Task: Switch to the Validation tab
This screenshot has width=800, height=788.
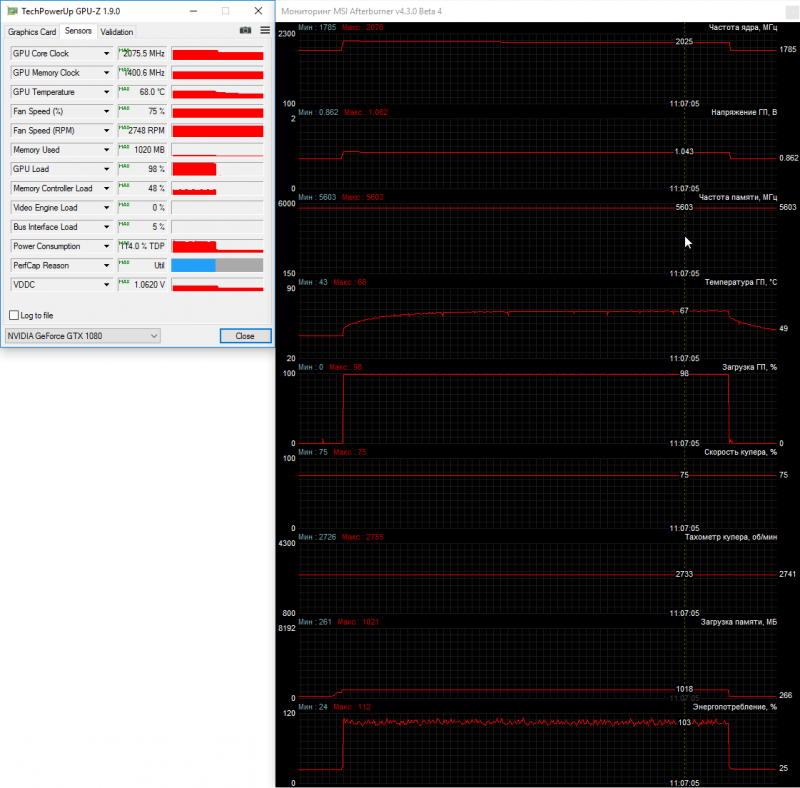Action: 116,32
